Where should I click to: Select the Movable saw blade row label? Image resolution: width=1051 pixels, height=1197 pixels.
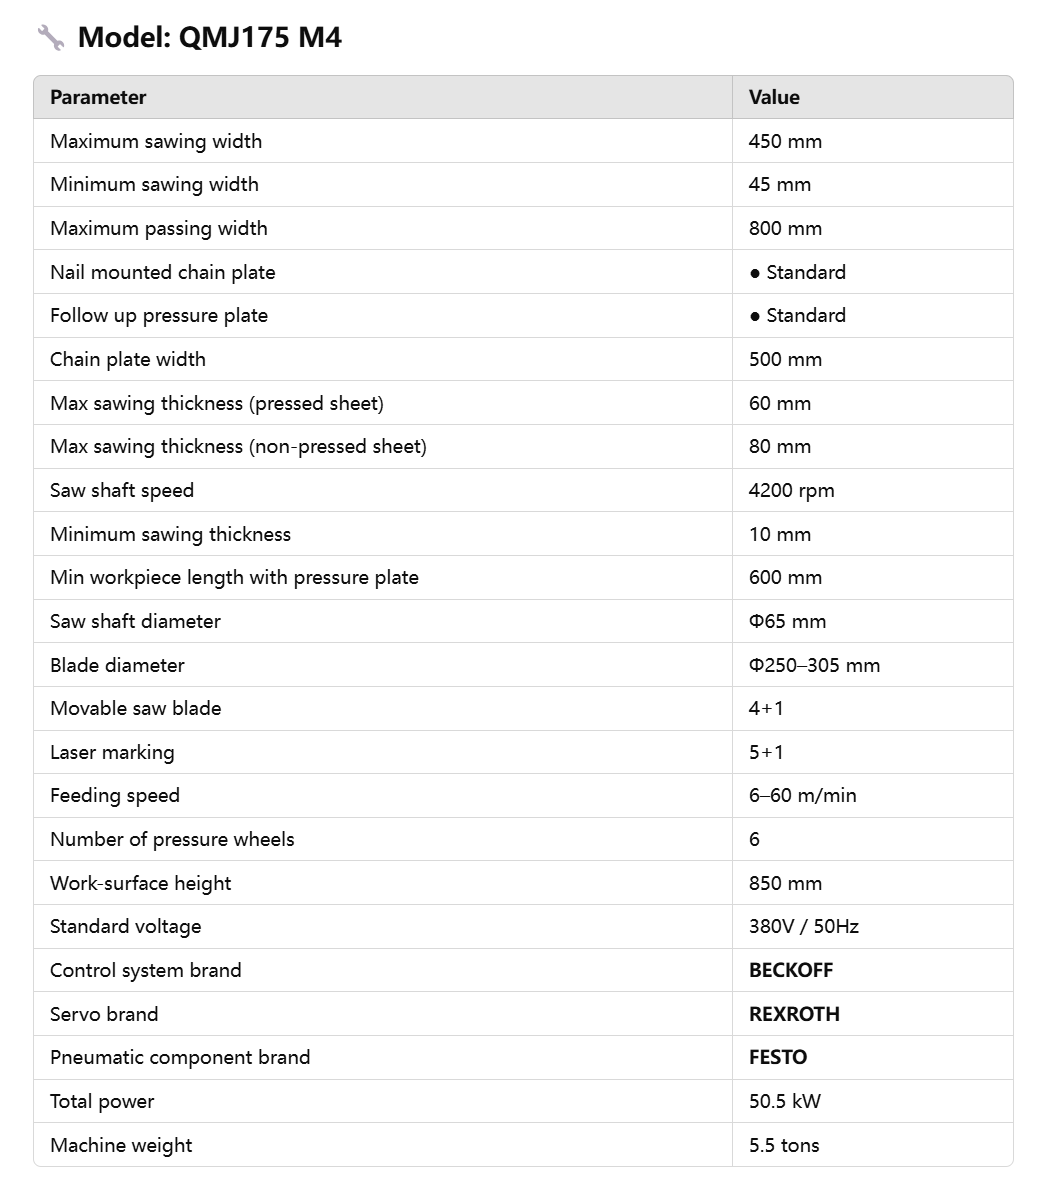tap(135, 708)
